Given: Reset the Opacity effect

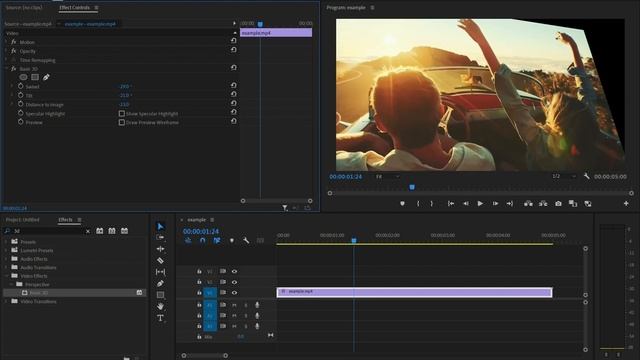Looking at the screenshot, I should 233,50.
